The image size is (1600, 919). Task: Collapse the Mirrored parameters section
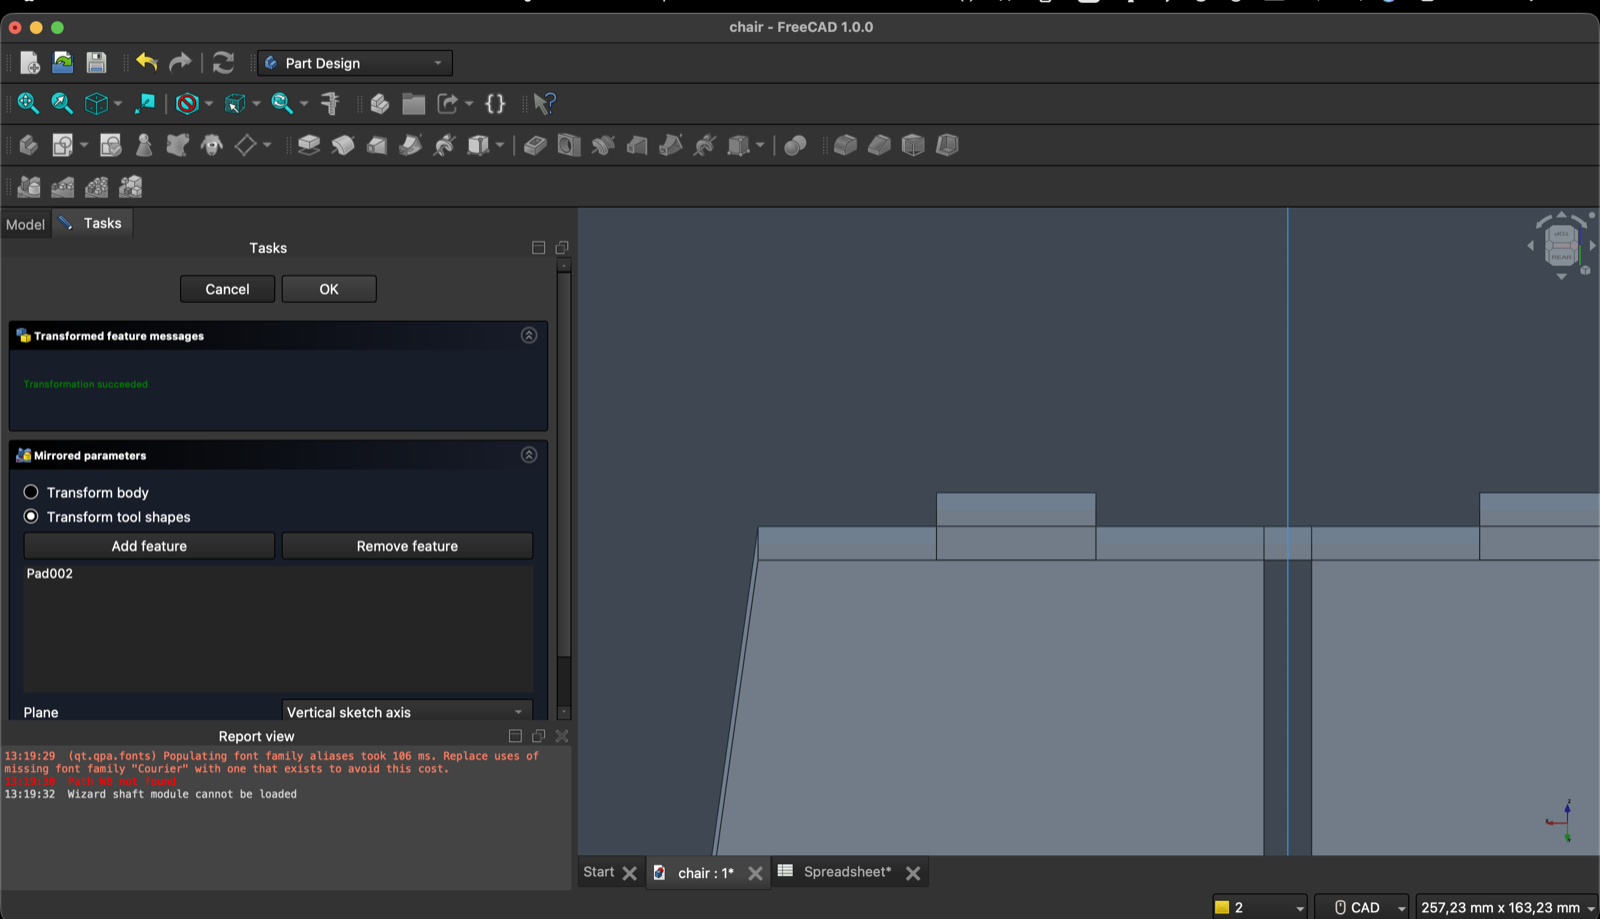click(529, 455)
